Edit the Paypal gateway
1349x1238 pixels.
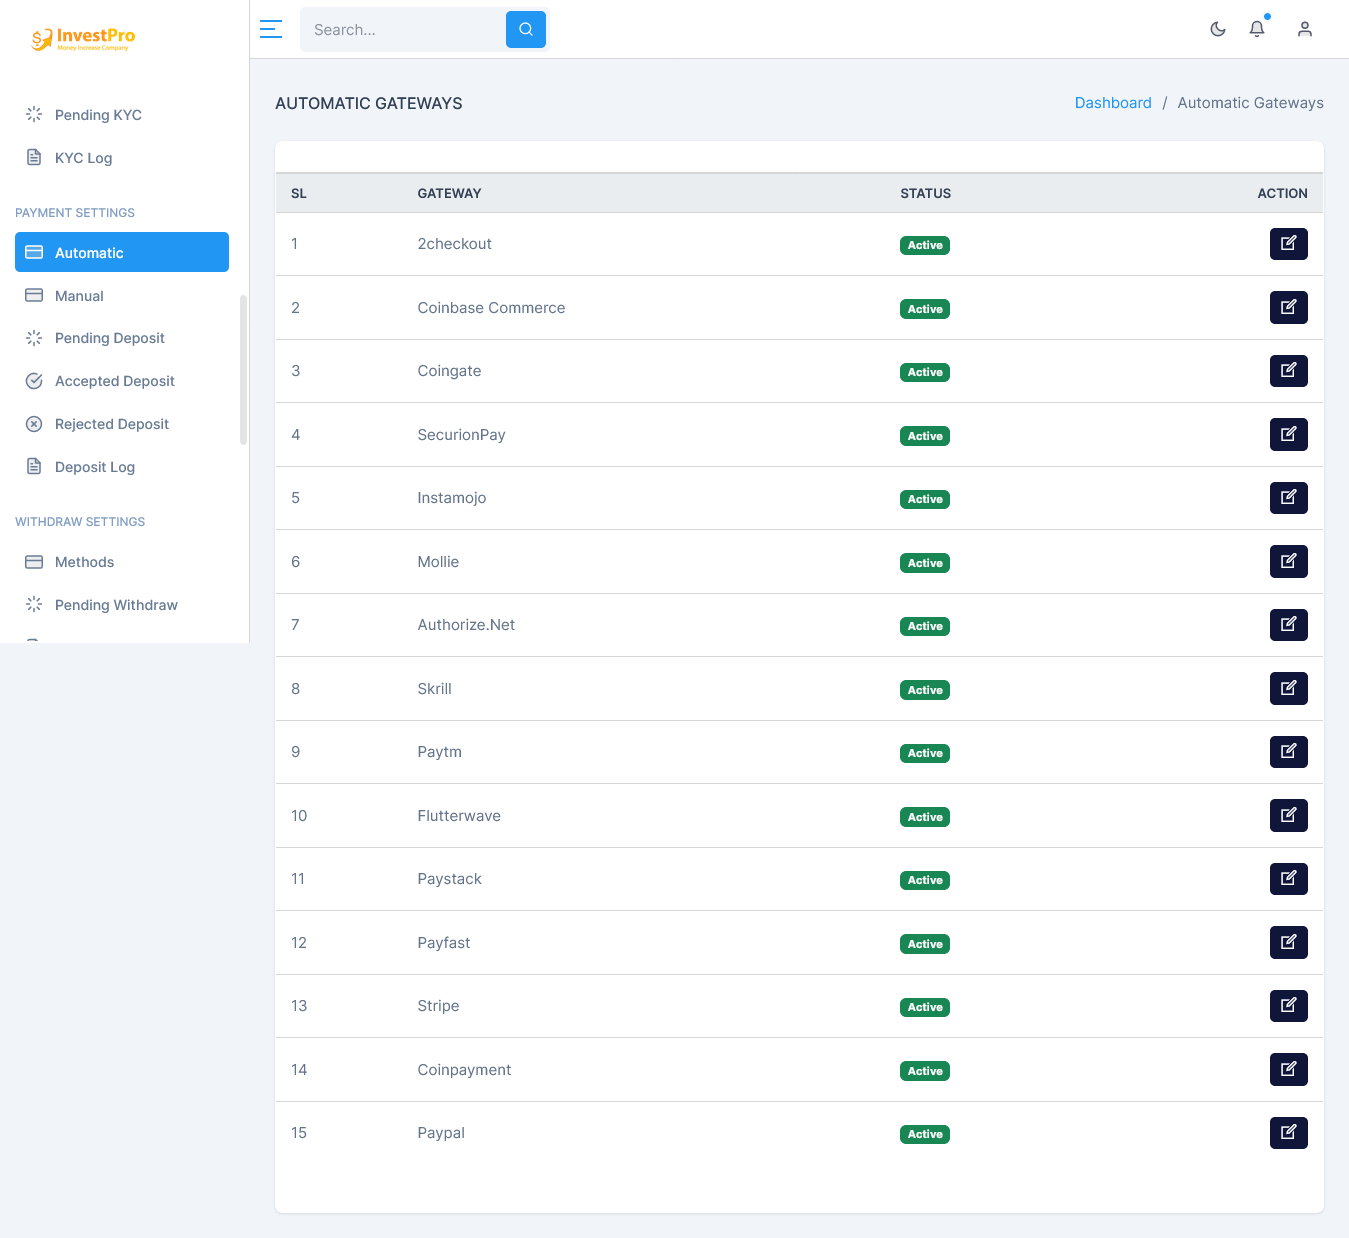click(x=1289, y=1133)
